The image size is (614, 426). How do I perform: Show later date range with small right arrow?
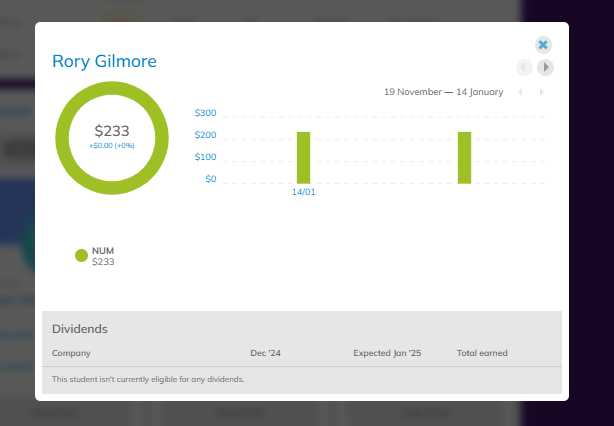coord(542,92)
